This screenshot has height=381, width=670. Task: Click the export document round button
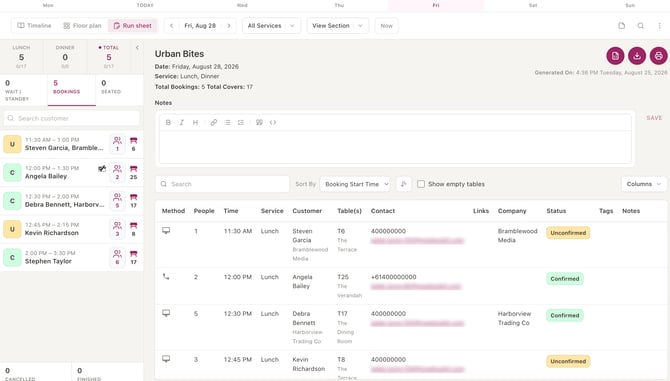615,56
